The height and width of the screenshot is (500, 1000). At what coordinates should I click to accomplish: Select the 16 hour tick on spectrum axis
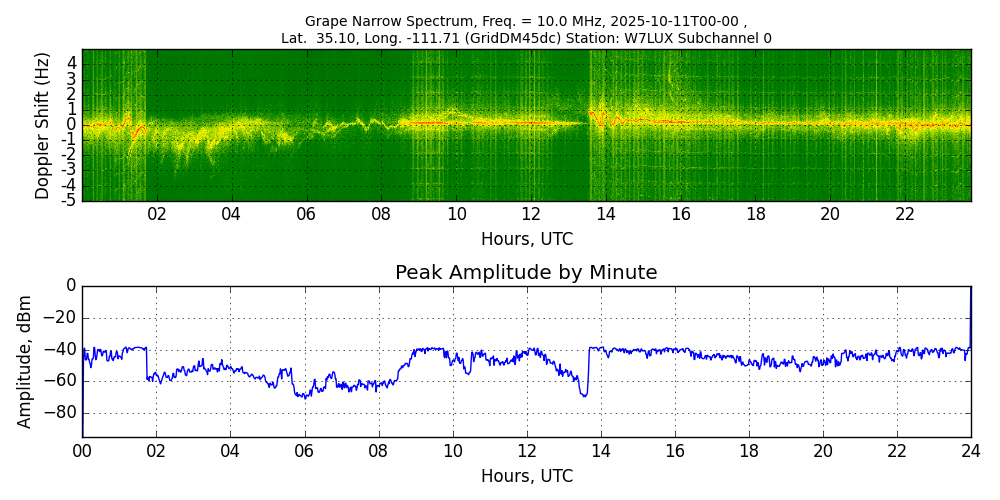681,214
